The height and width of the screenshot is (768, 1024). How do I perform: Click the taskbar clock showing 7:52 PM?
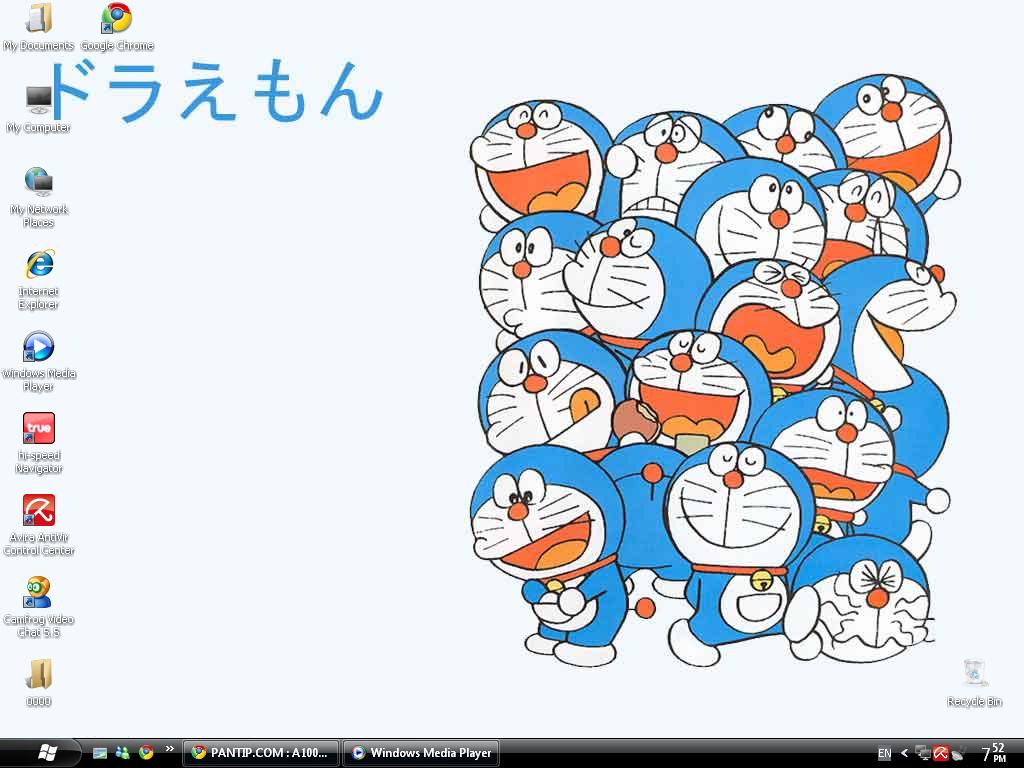point(993,753)
